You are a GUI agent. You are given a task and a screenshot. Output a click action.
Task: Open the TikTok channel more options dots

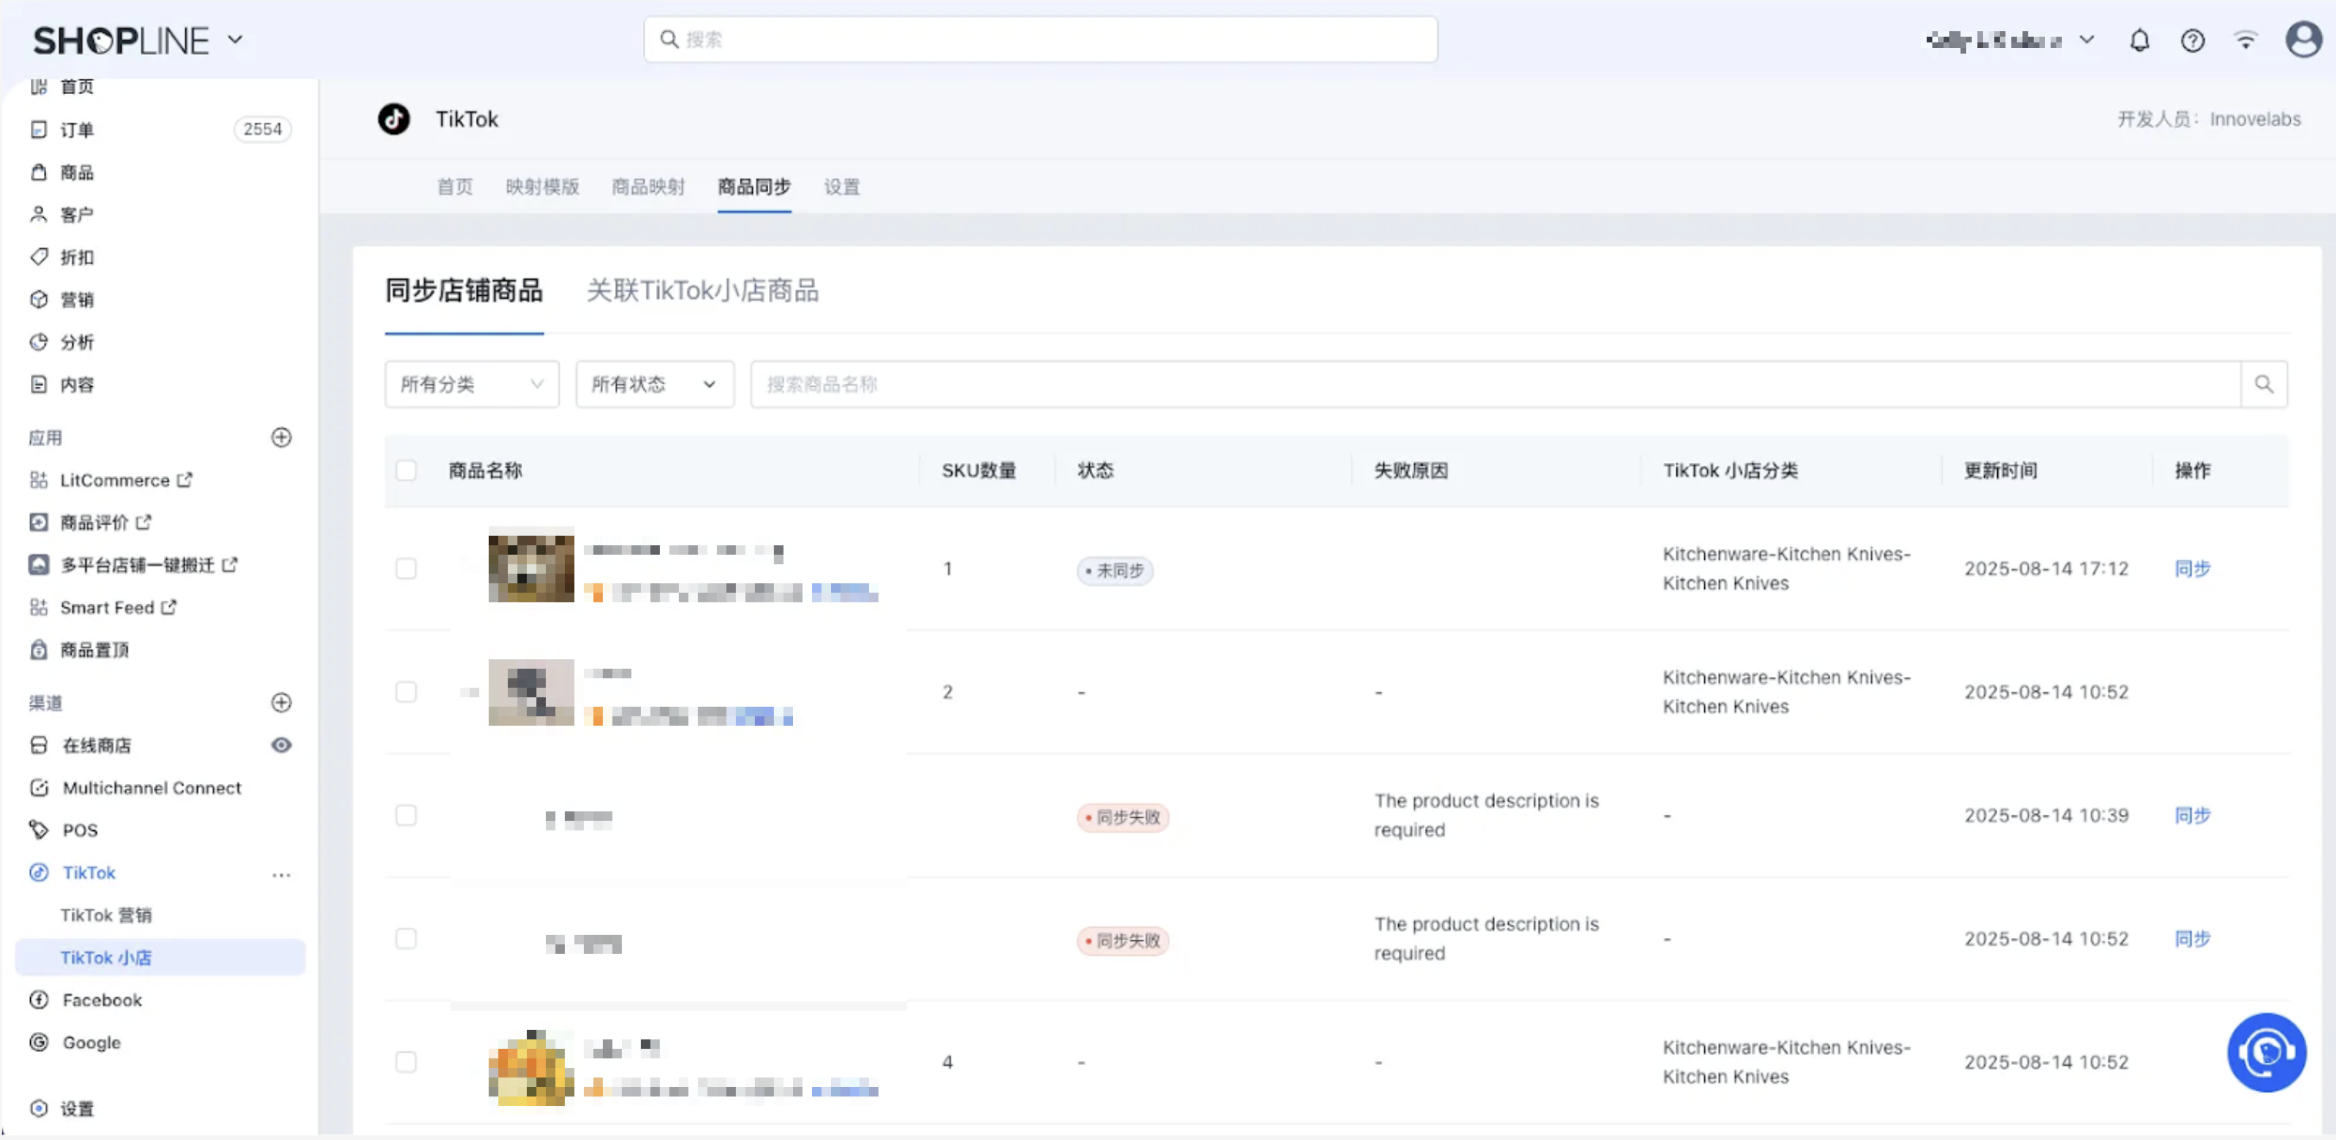pyautogui.click(x=281, y=874)
